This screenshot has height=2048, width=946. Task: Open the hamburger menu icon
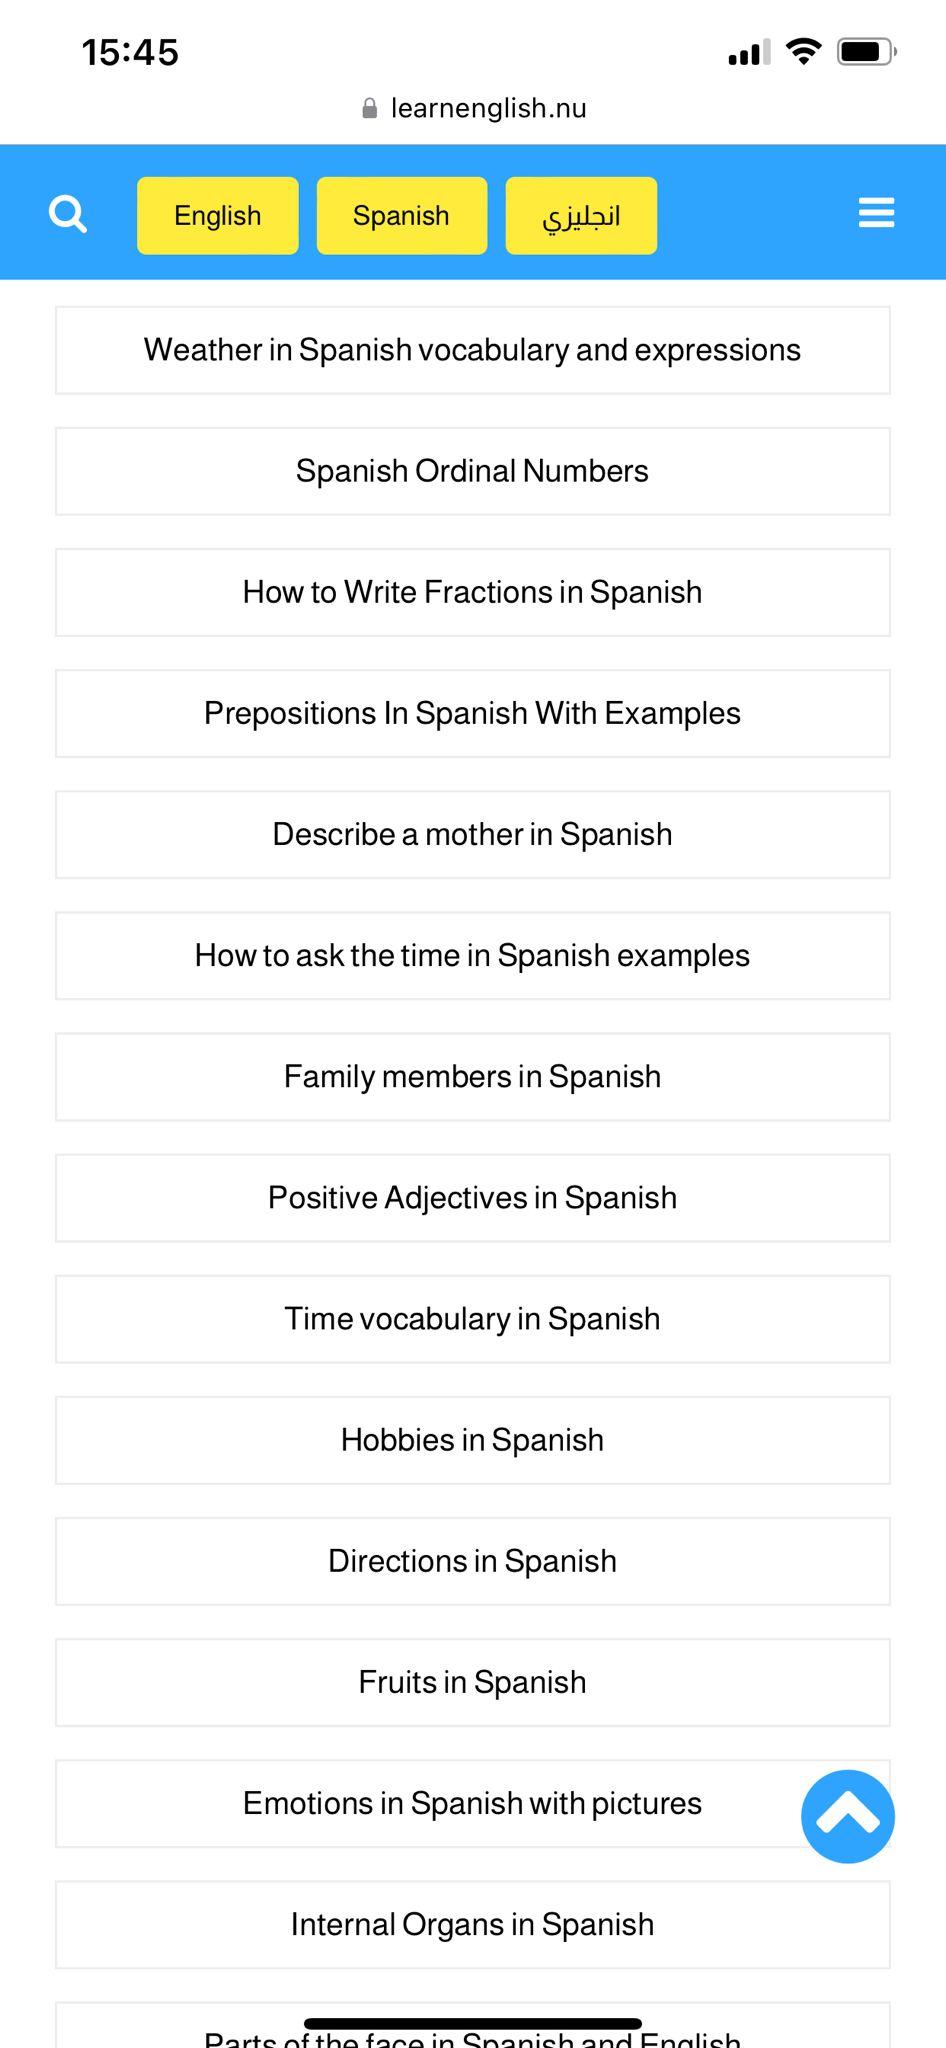[x=876, y=213]
